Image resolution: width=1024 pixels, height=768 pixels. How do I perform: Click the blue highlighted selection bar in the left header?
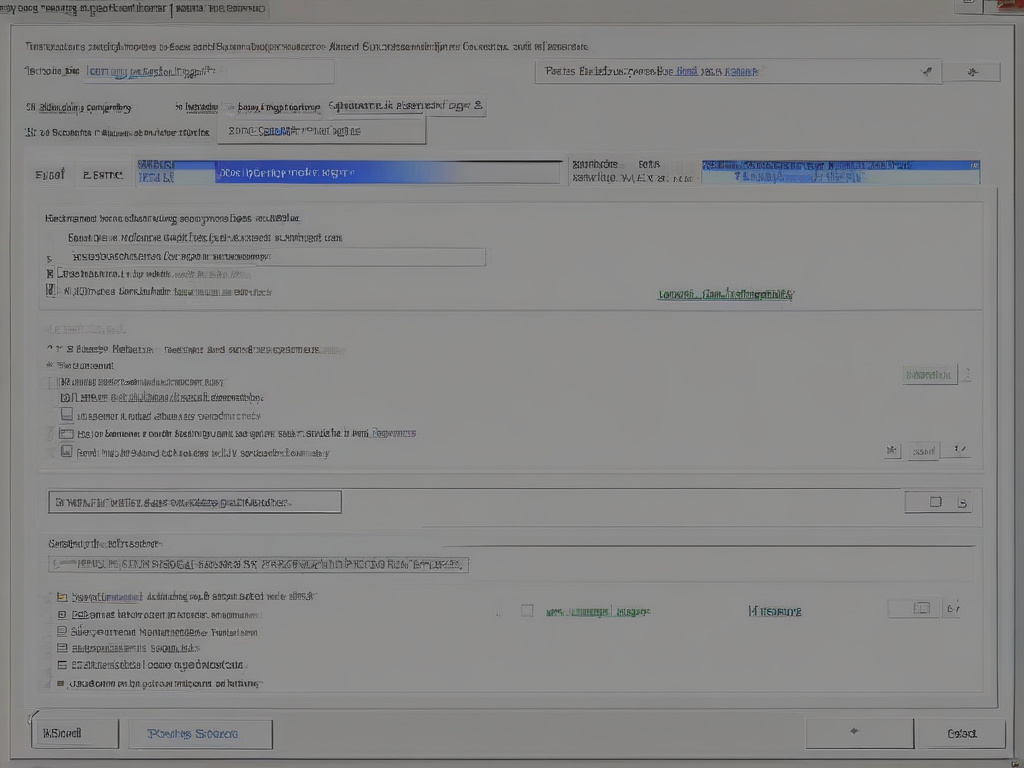click(x=388, y=172)
